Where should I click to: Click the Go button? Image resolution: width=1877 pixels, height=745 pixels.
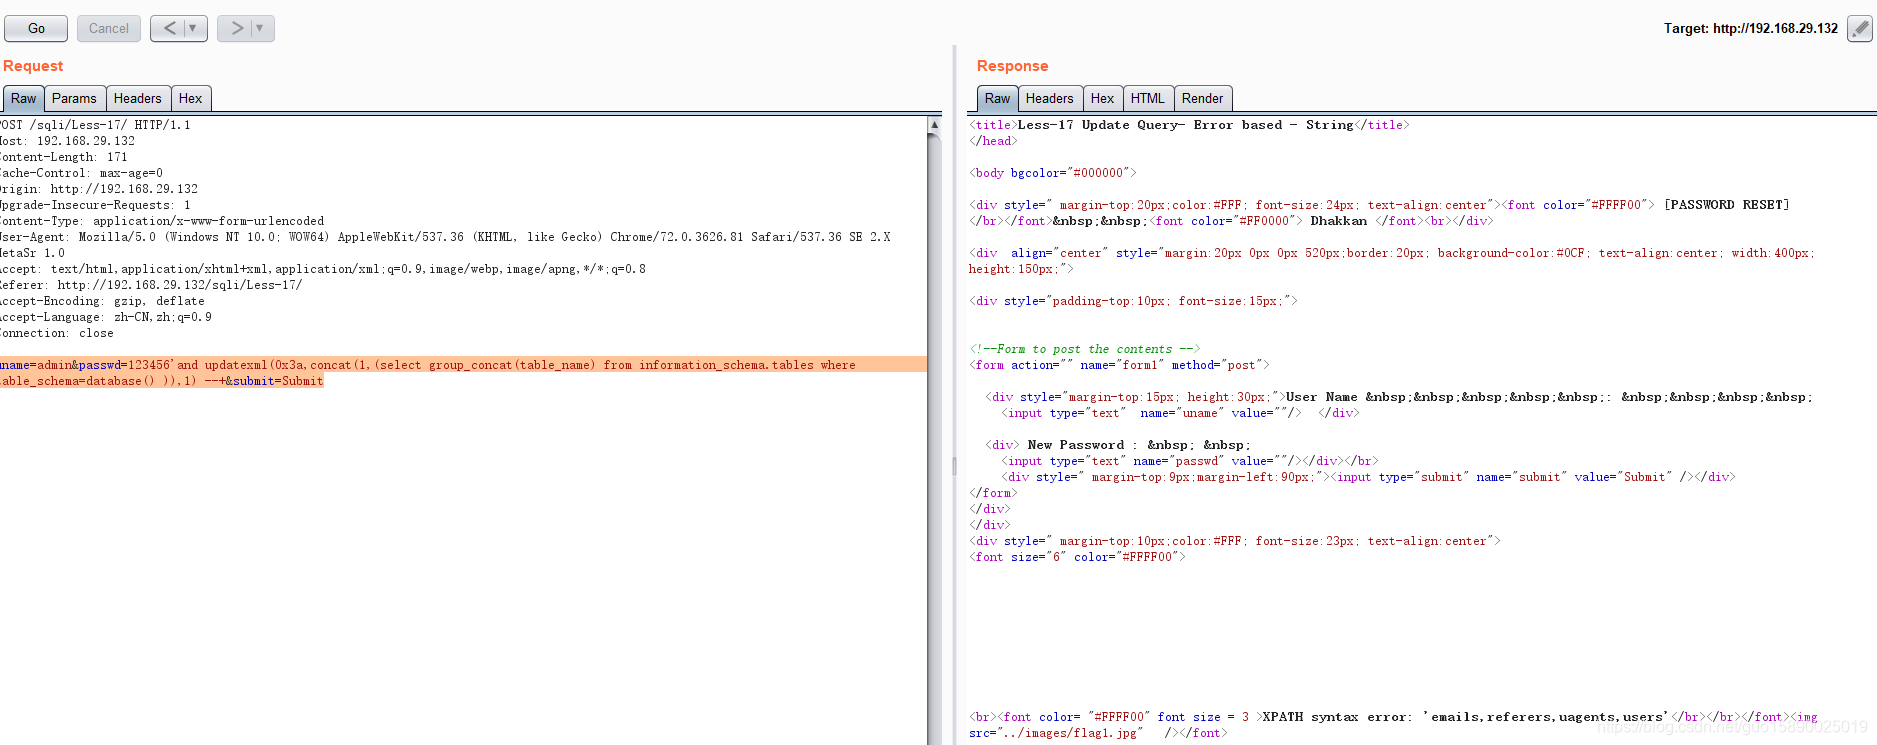point(36,28)
